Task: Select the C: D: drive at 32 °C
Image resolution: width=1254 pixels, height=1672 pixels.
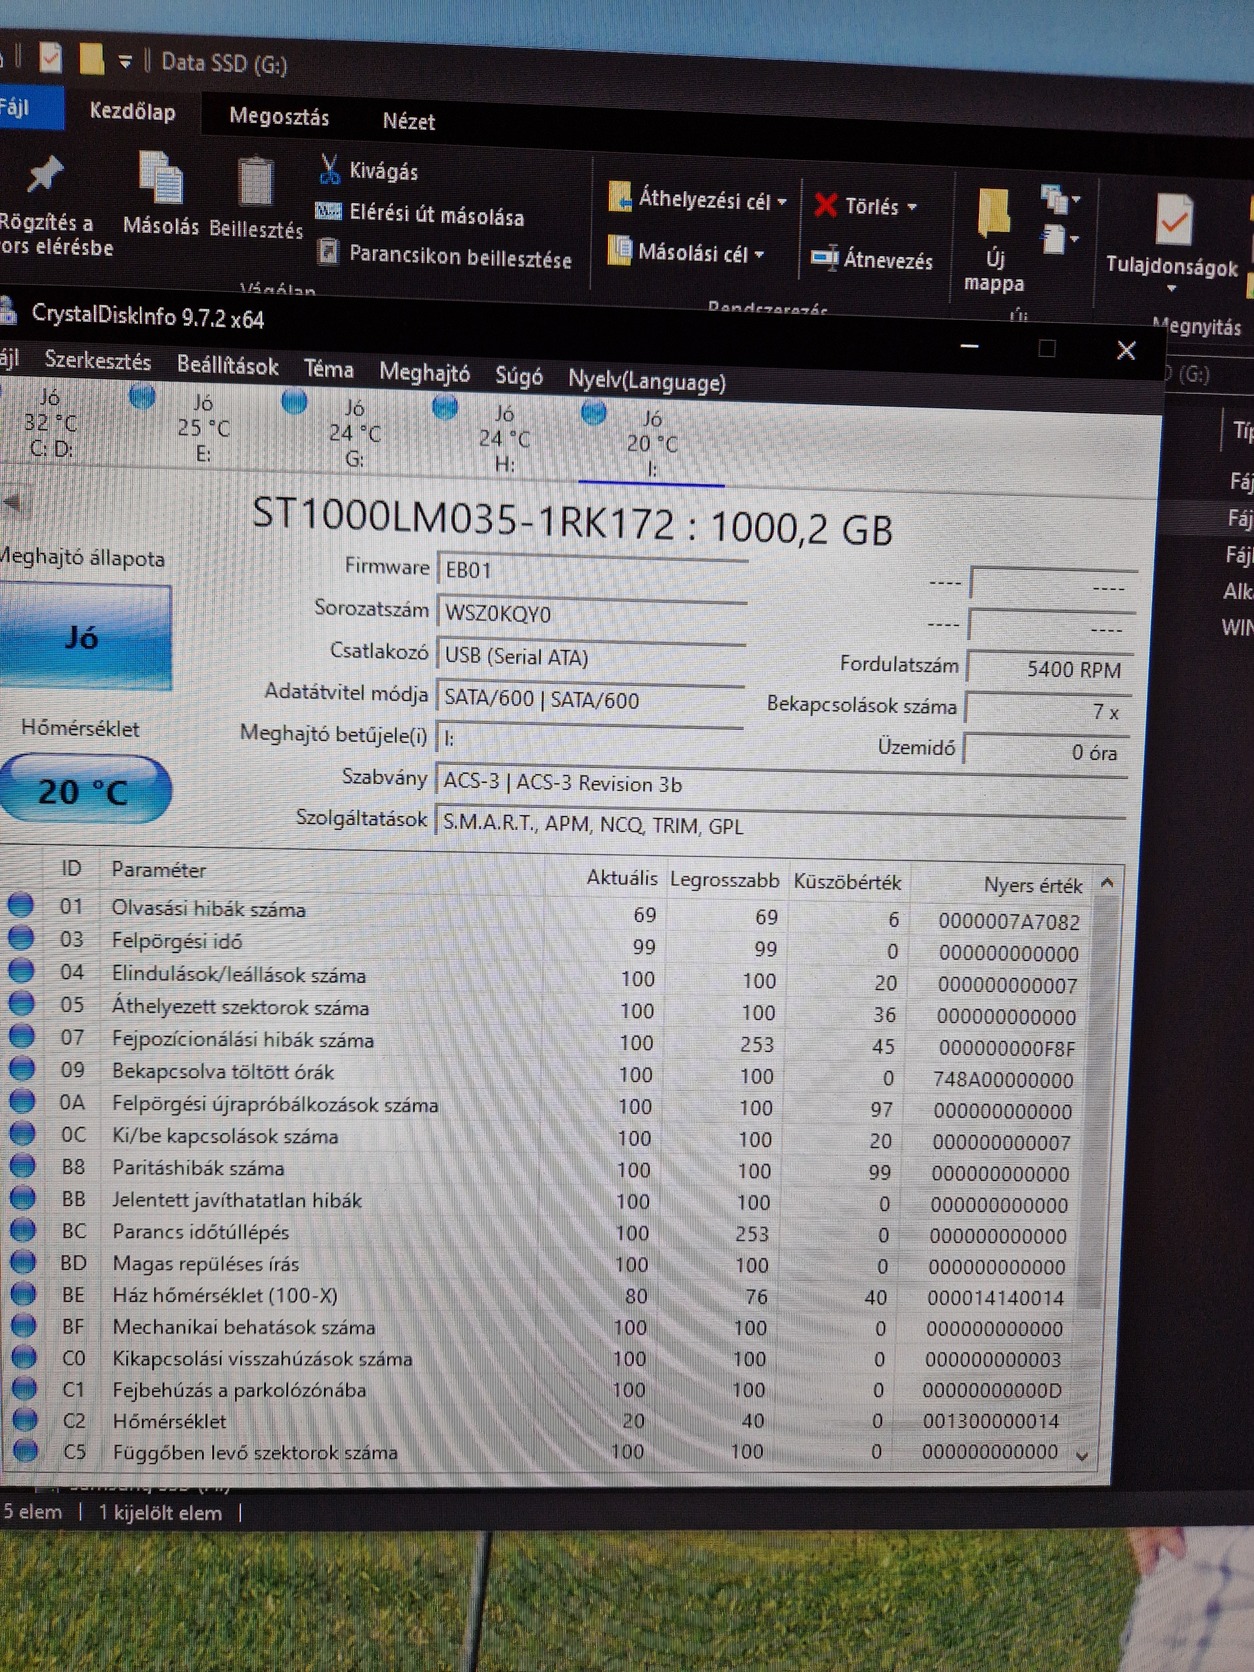Action: click(x=50, y=423)
